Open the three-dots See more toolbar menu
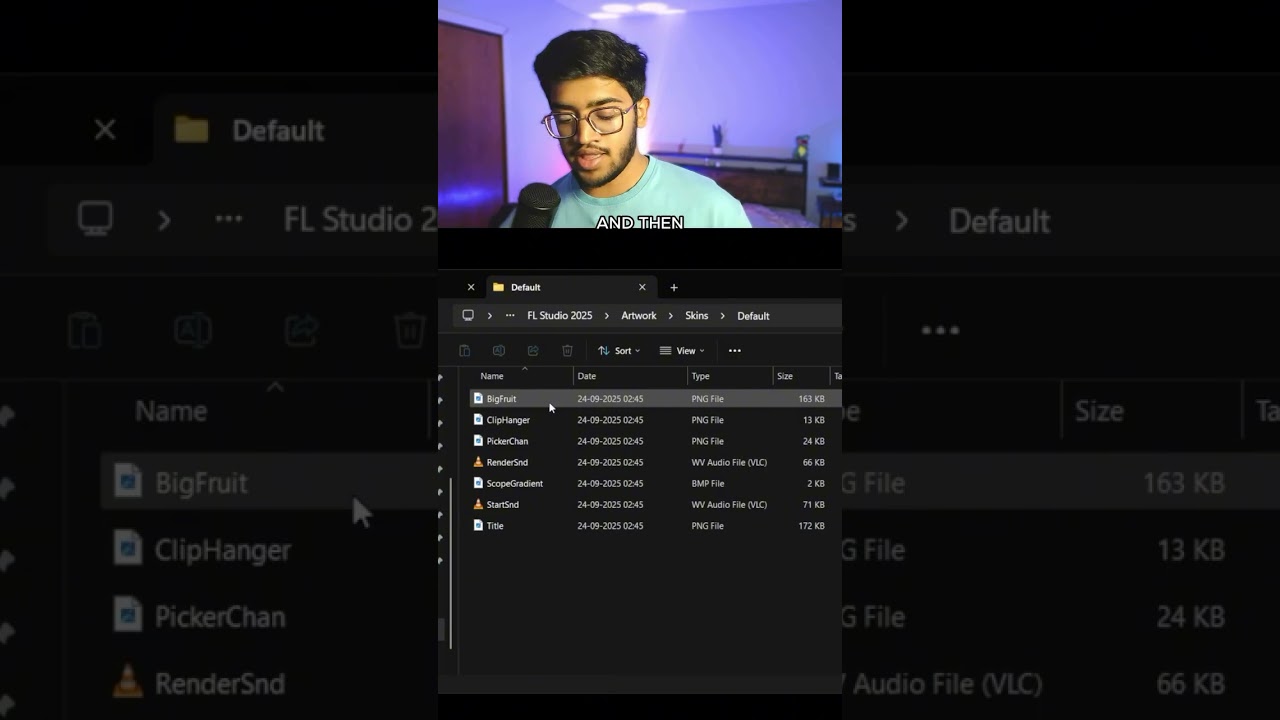This screenshot has width=1280, height=720. (735, 351)
